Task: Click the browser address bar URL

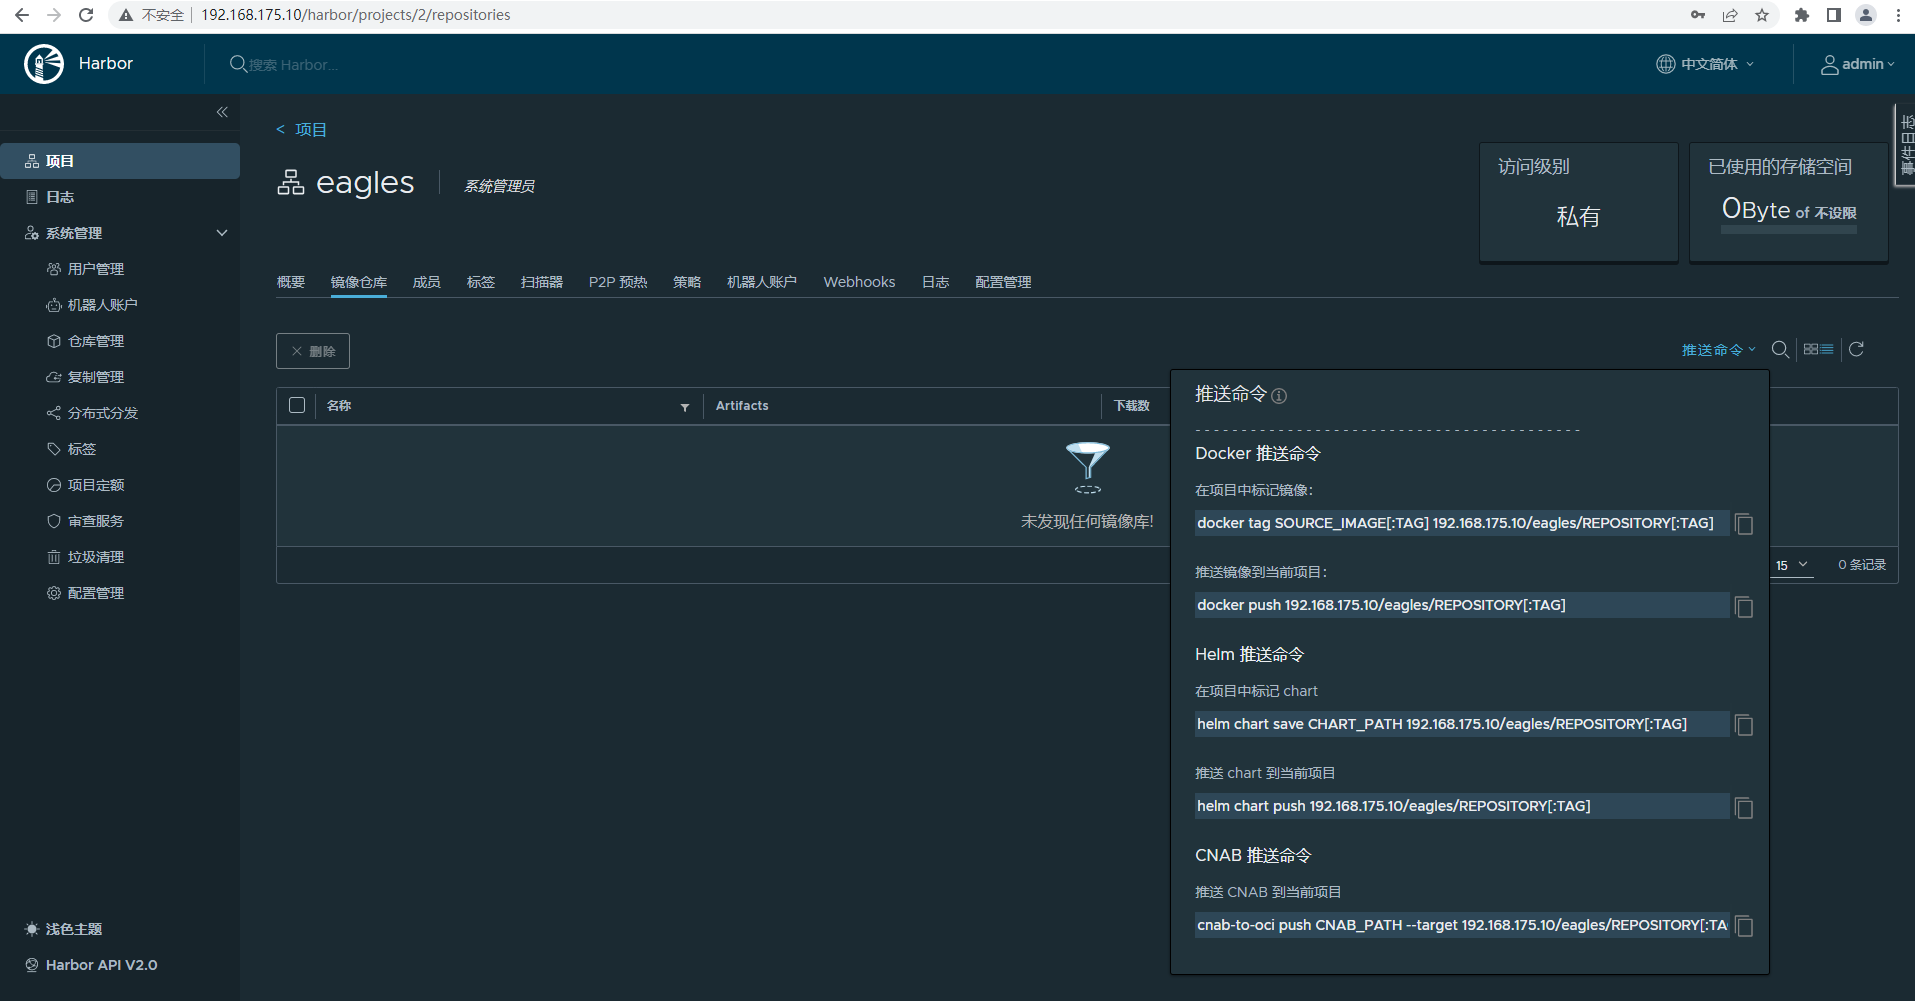Action: tap(356, 15)
